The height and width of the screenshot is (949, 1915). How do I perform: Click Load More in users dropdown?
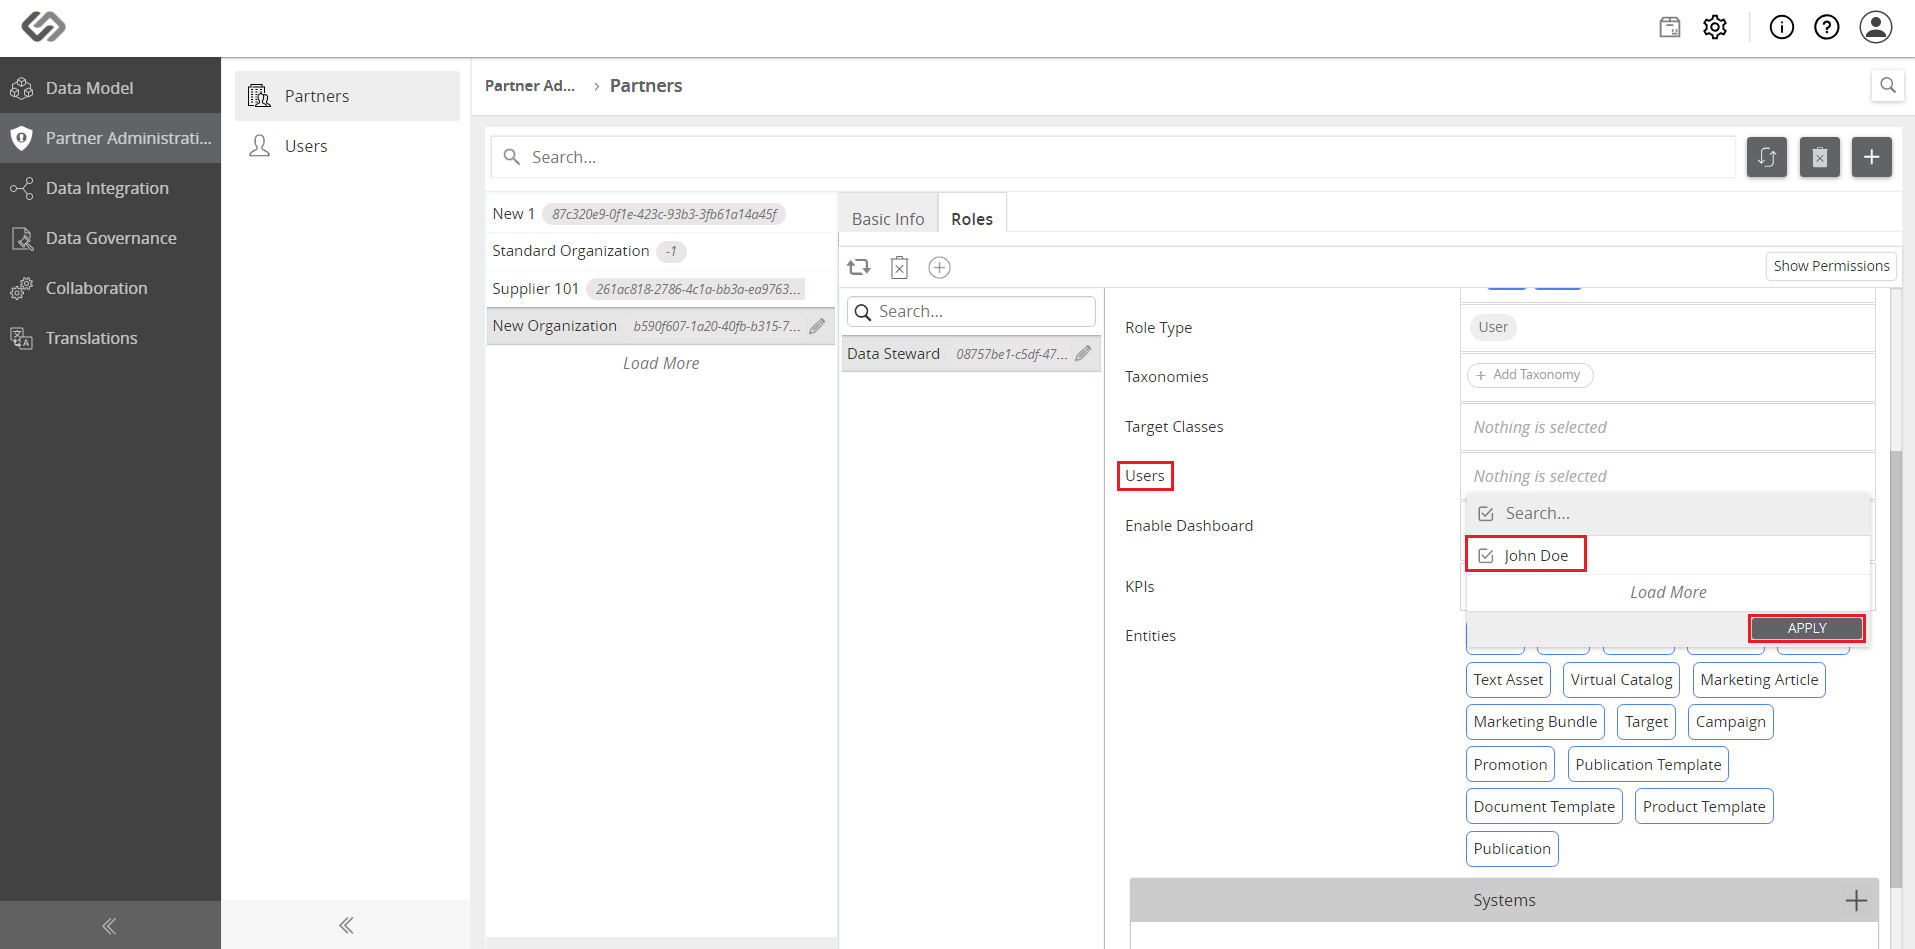click(x=1668, y=593)
